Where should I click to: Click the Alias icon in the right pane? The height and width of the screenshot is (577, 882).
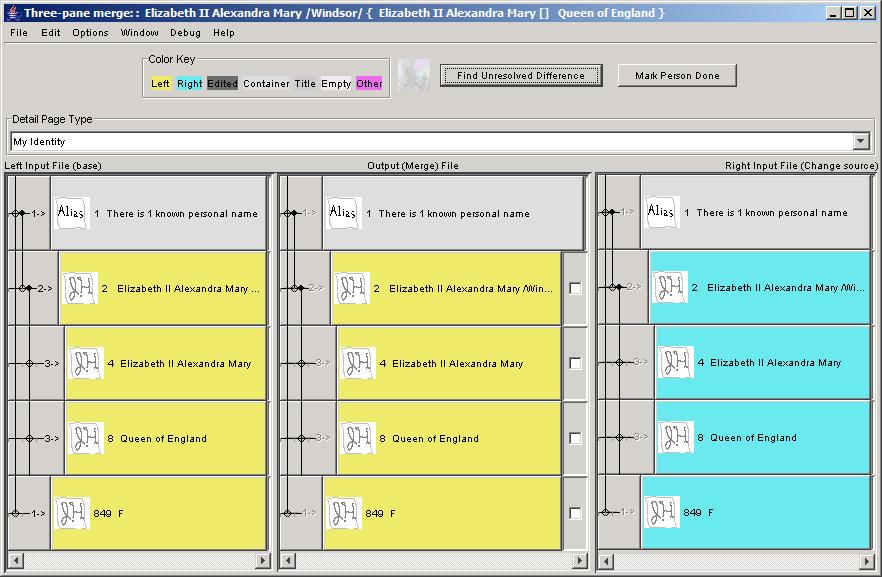coord(662,212)
